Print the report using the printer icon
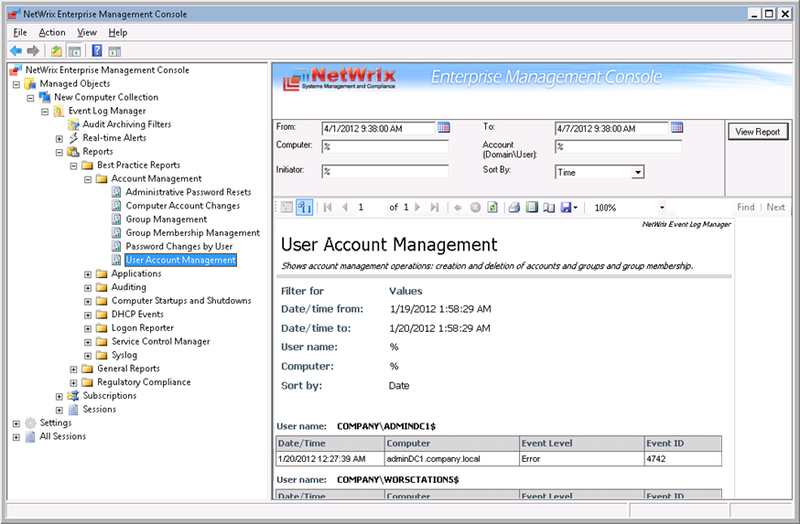800x524 pixels. (x=513, y=207)
